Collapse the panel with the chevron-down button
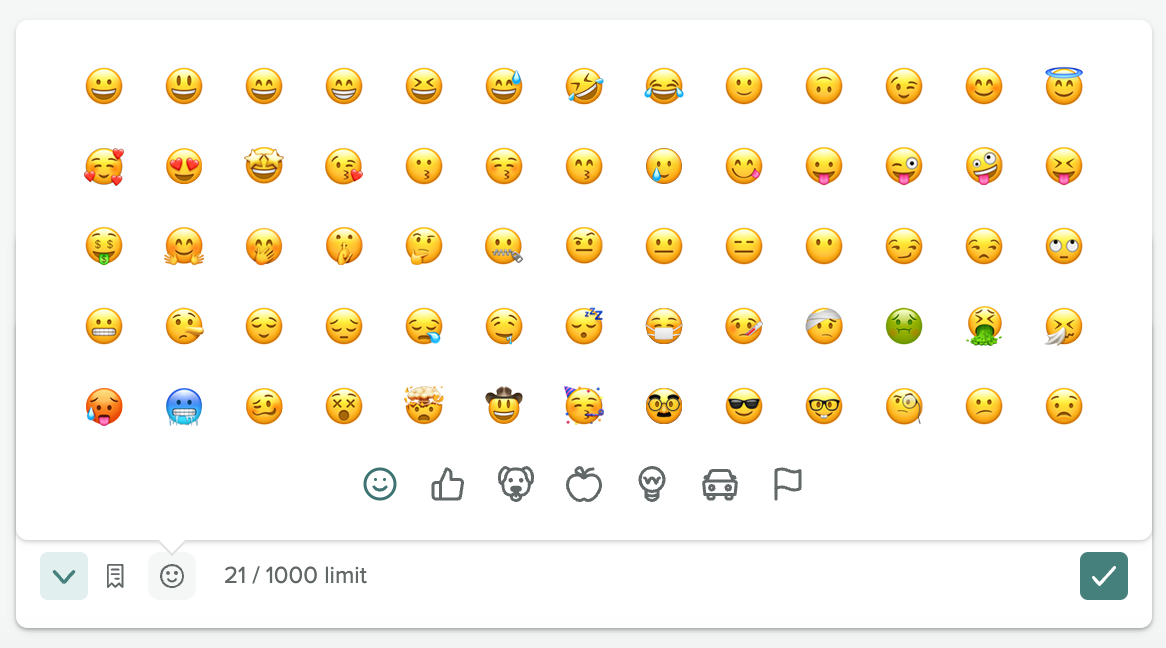 click(x=64, y=576)
